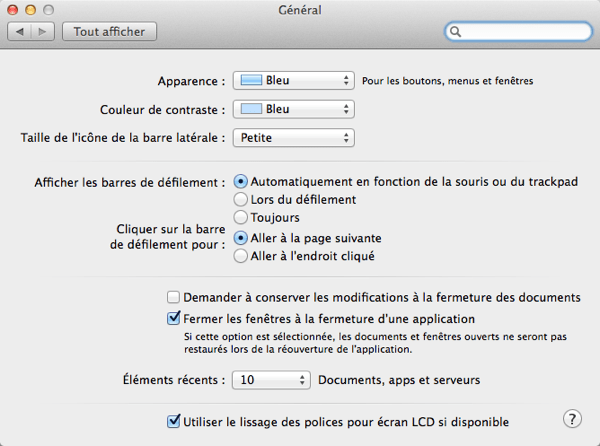Viewport: 600px width, 446px height.
Task: Uncheck Fermer les fenêtres à la fermeture
Action: click(174, 319)
